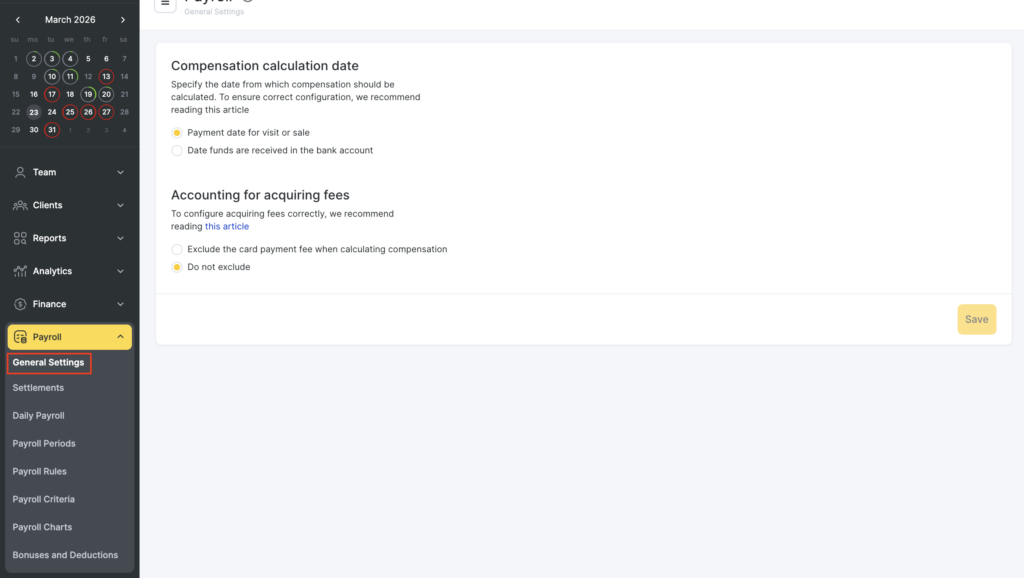The height and width of the screenshot is (578, 1024).
Task: Choose Exclude the card payment fee option
Action: (x=177, y=249)
